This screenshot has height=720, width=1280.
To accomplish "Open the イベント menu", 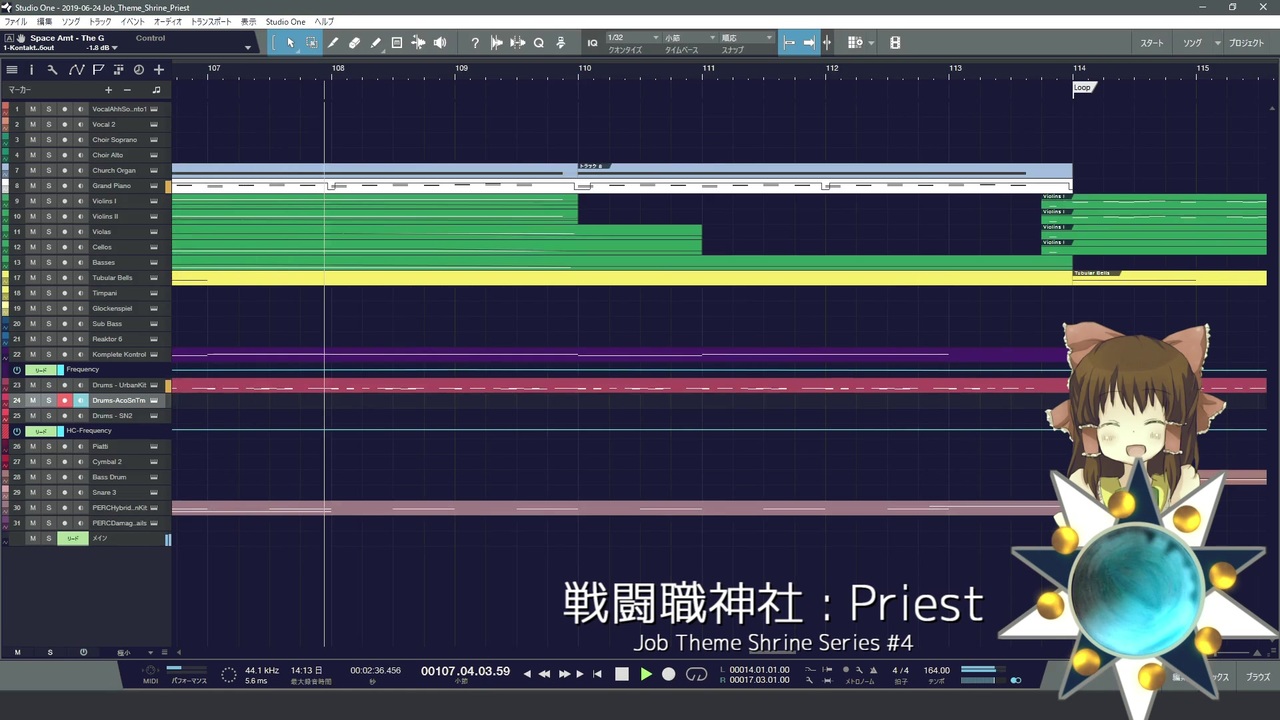I will click(133, 21).
